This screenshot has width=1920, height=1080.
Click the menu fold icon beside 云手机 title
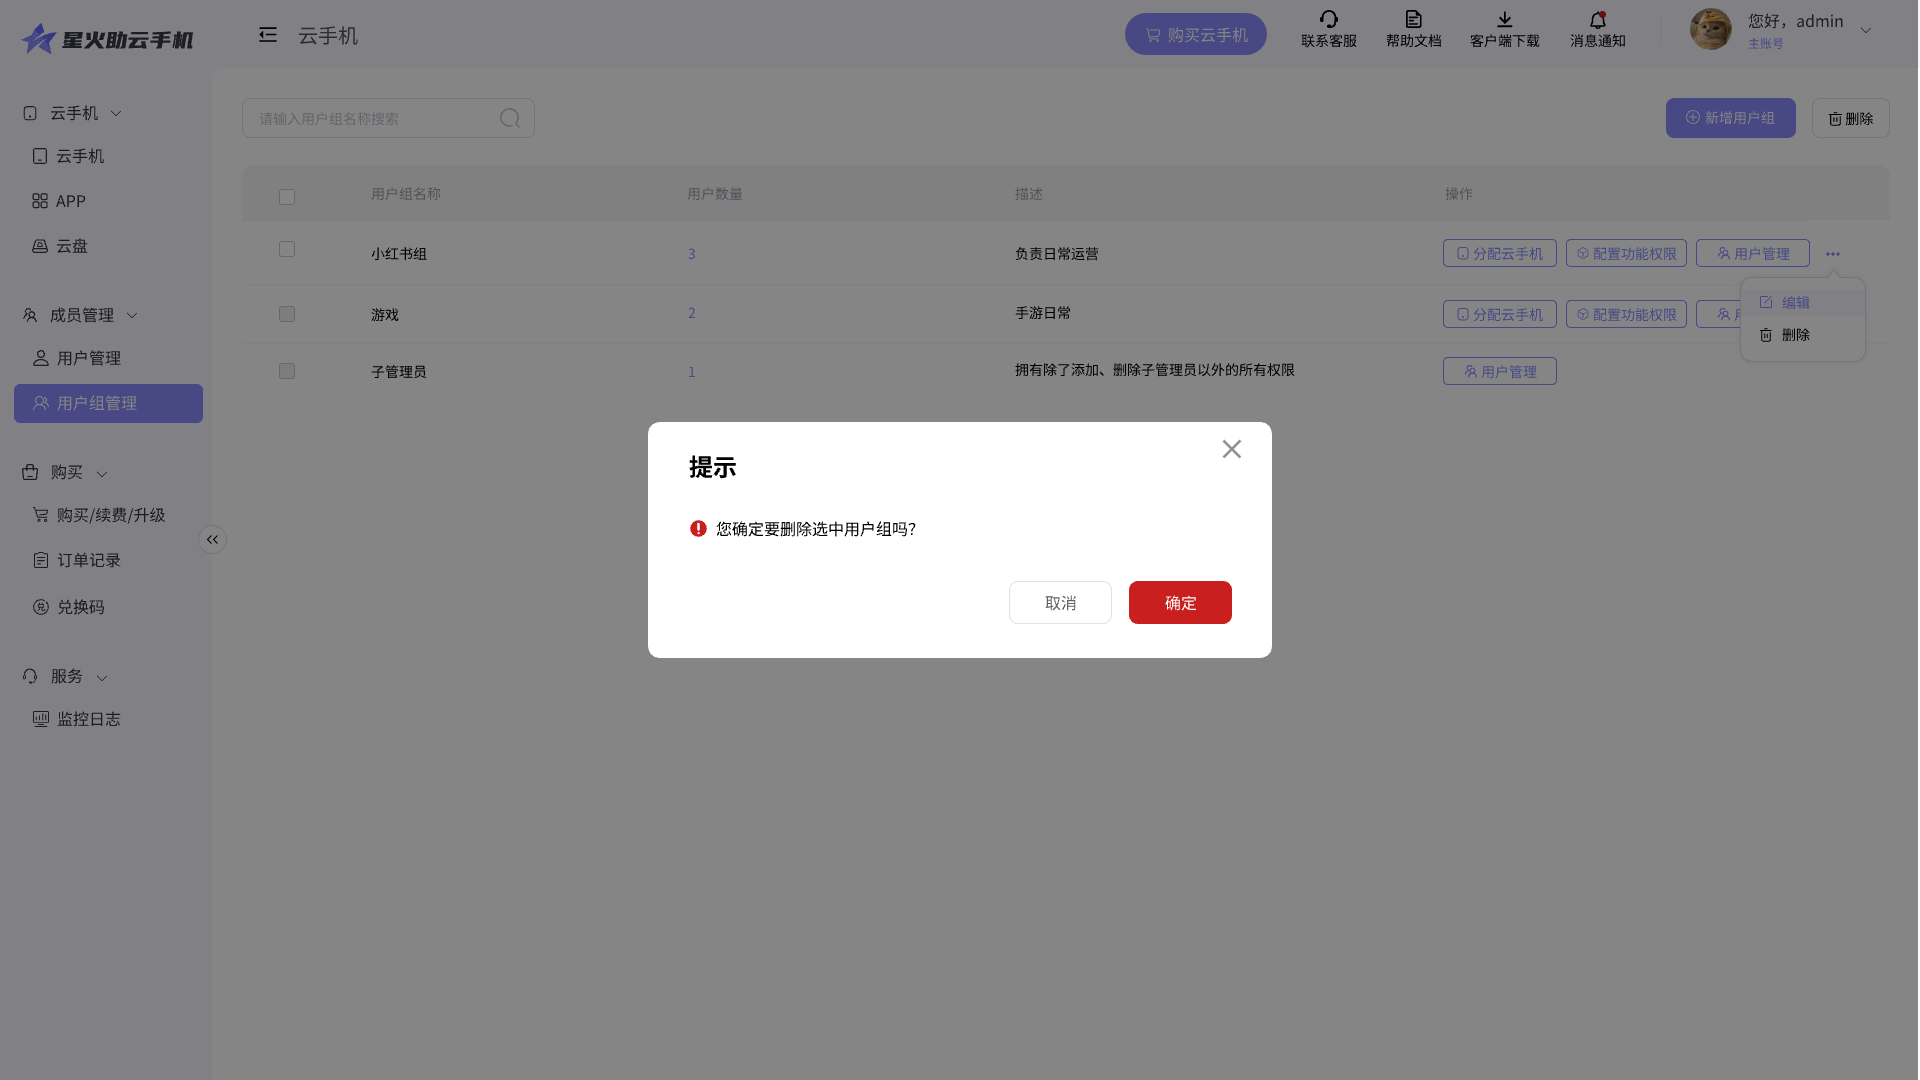click(x=267, y=35)
